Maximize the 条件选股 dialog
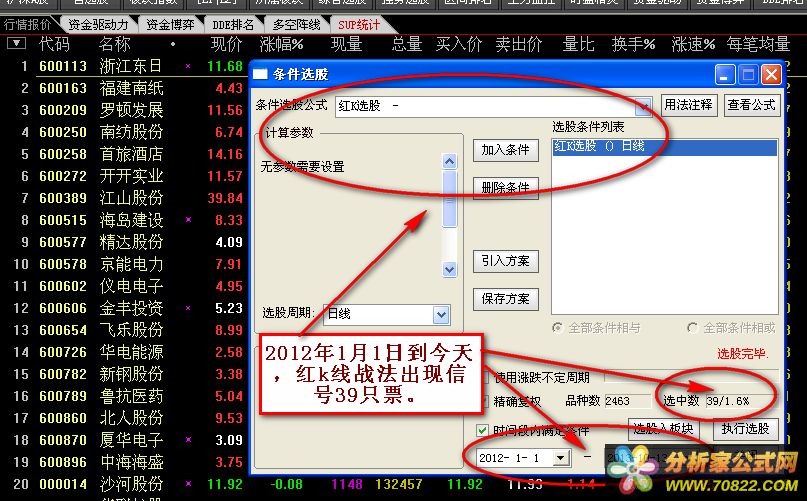Screen dimensions: 807x501 point(748,75)
